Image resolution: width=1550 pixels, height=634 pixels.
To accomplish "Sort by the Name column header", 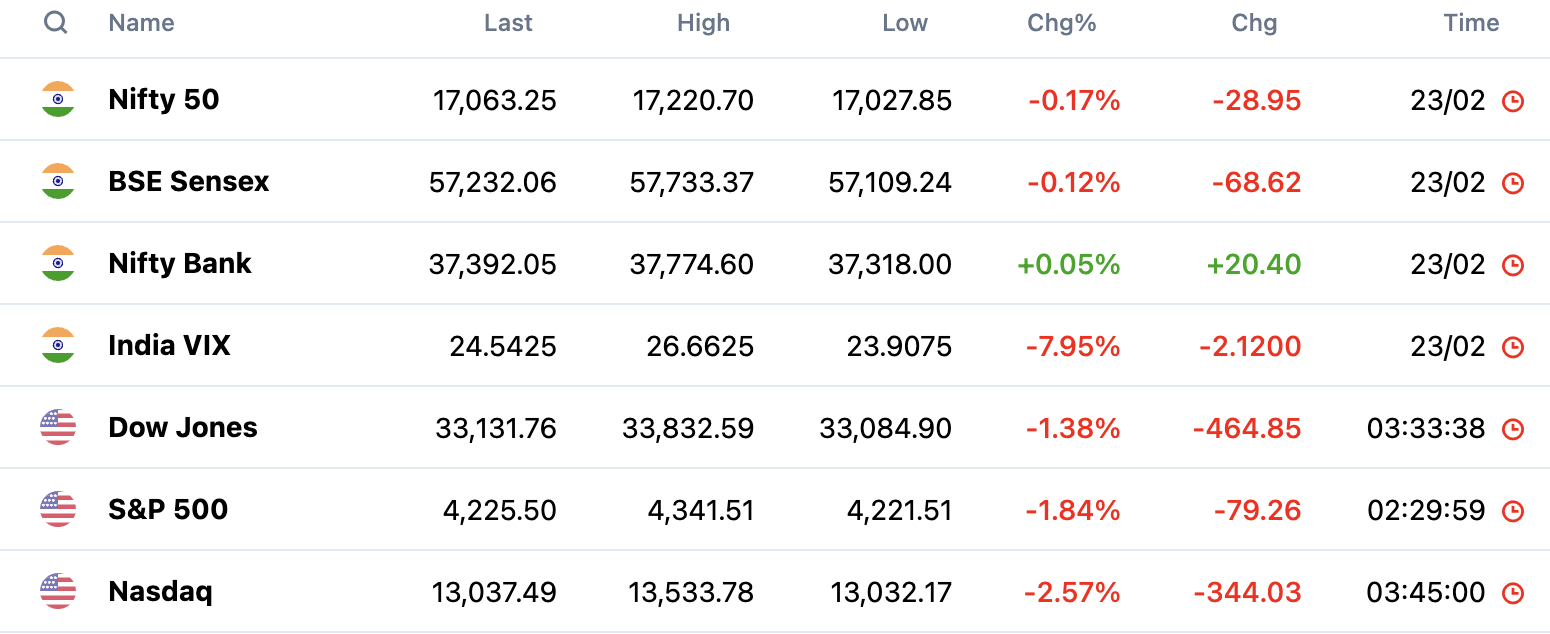I will click(x=141, y=23).
